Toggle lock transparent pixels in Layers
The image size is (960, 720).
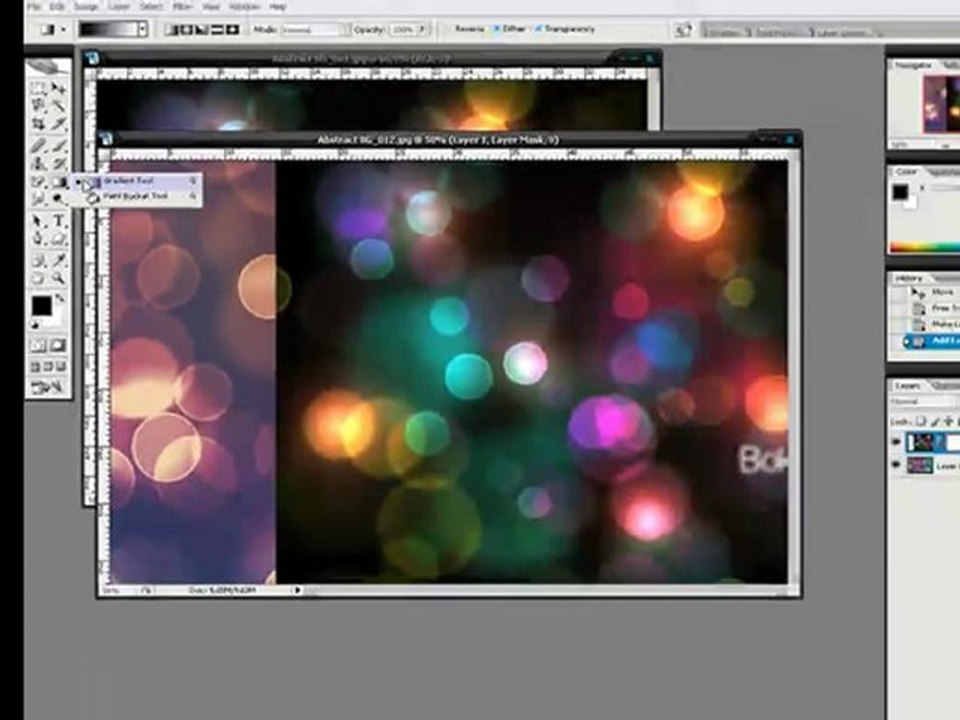tap(922, 421)
